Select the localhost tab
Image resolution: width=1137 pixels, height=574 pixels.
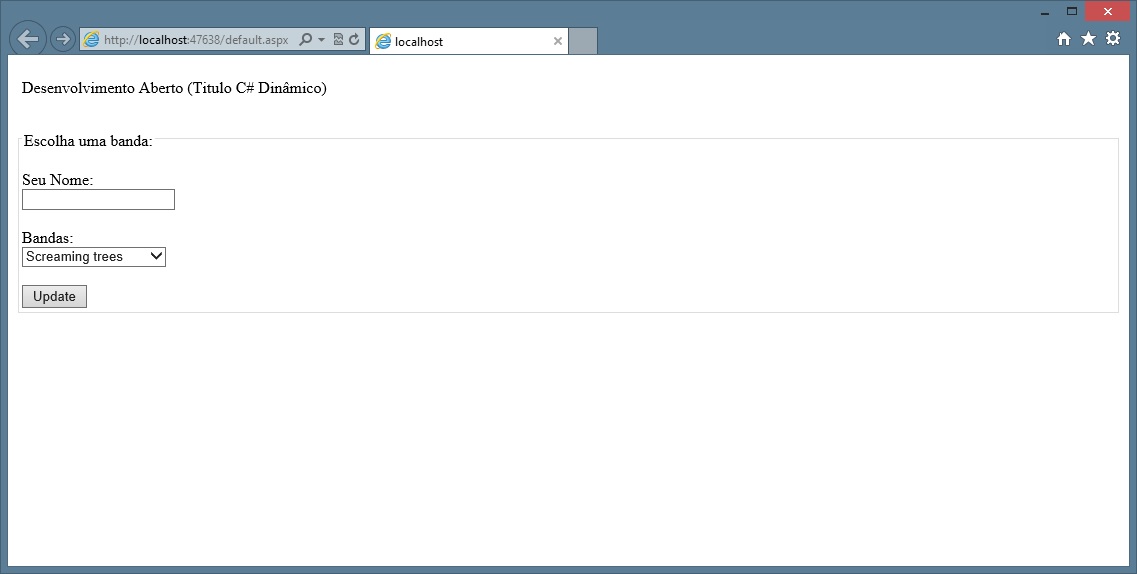[x=460, y=41]
